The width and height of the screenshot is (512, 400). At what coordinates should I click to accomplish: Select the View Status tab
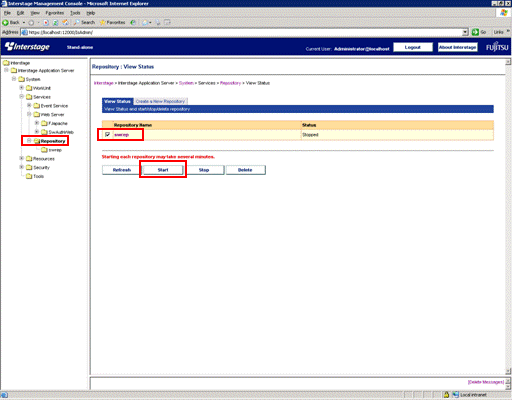tap(117, 101)
